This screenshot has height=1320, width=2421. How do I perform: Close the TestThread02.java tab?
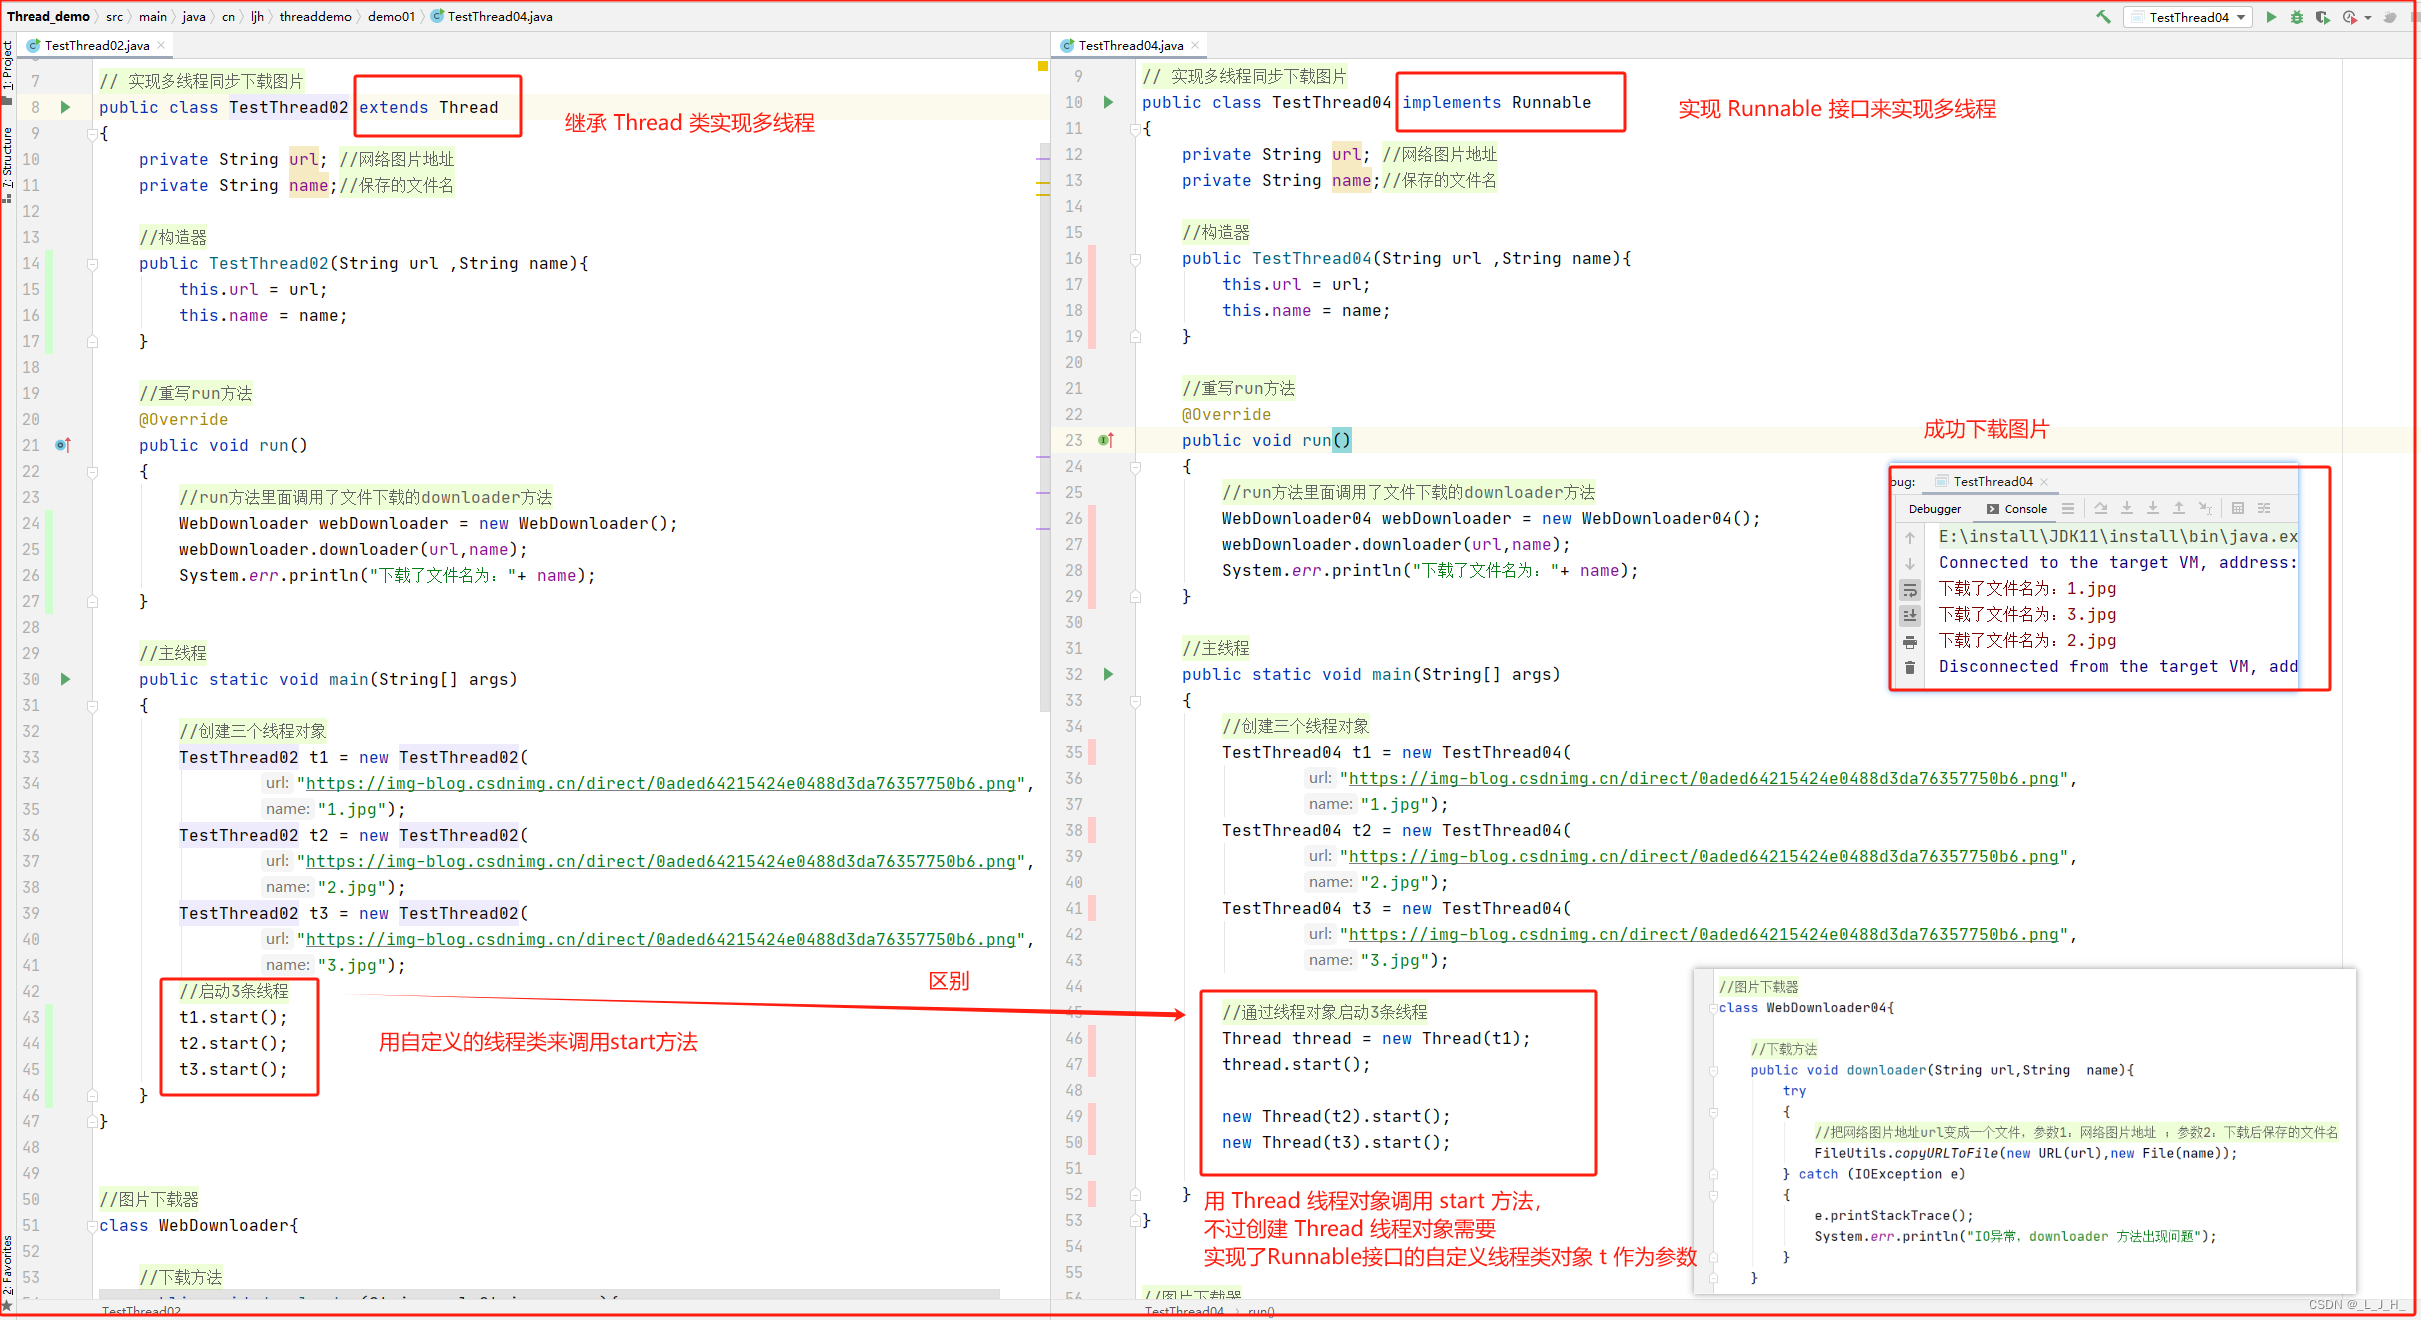click(x=161, y=45)
